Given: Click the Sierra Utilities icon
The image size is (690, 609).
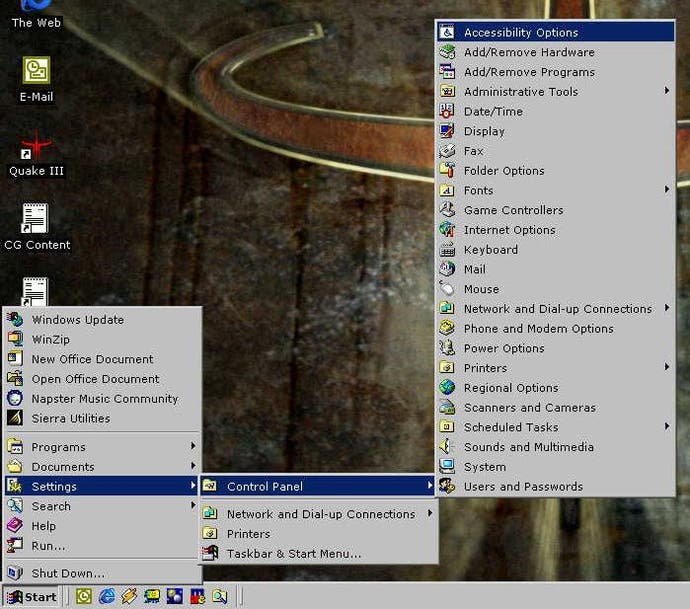Looking at the screenshot, I should point(15,418).
